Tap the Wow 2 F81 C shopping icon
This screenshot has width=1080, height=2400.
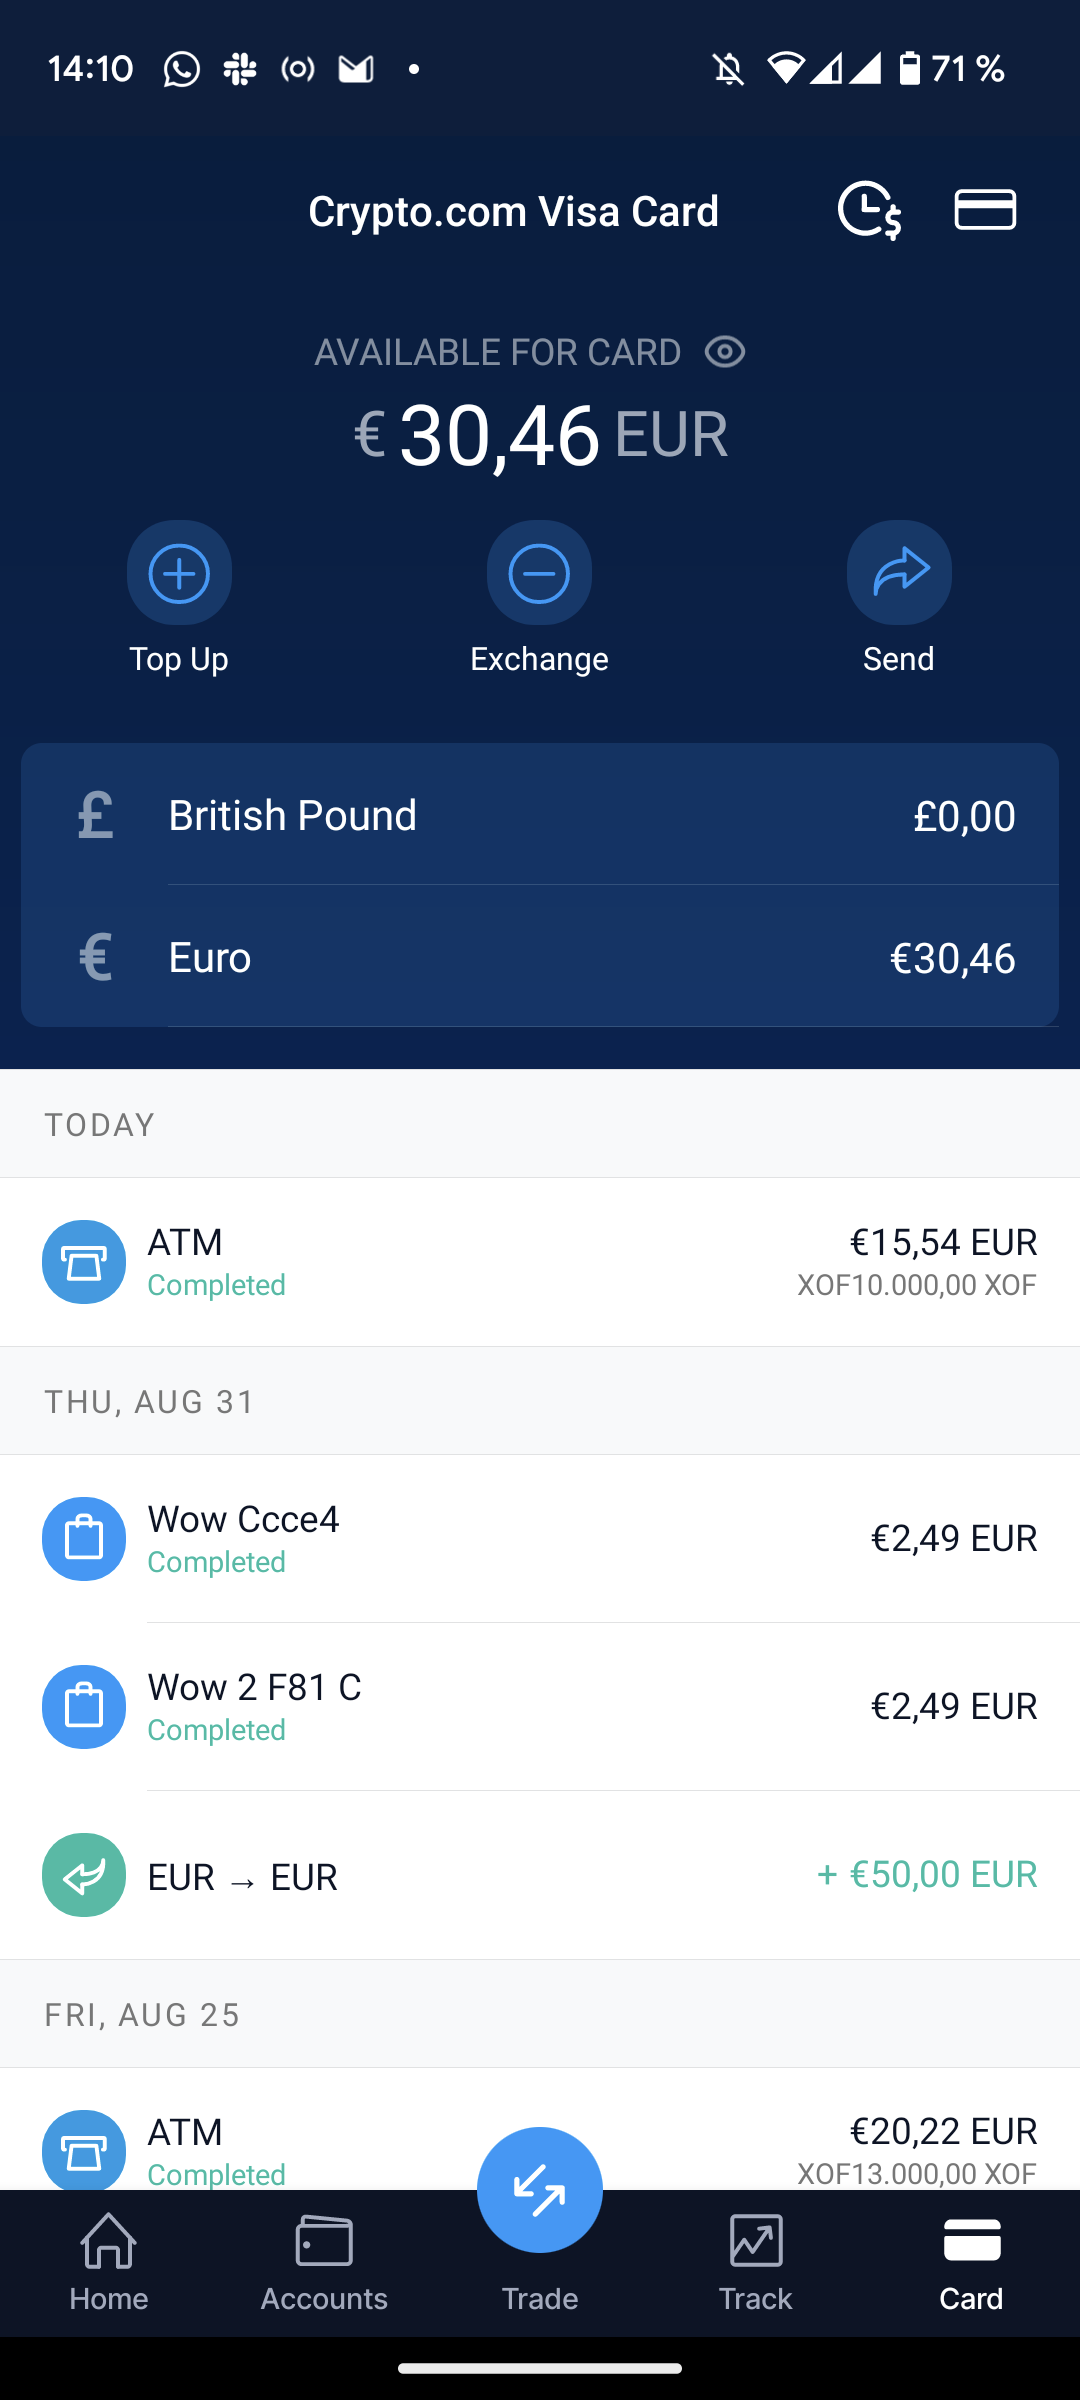84,1707
